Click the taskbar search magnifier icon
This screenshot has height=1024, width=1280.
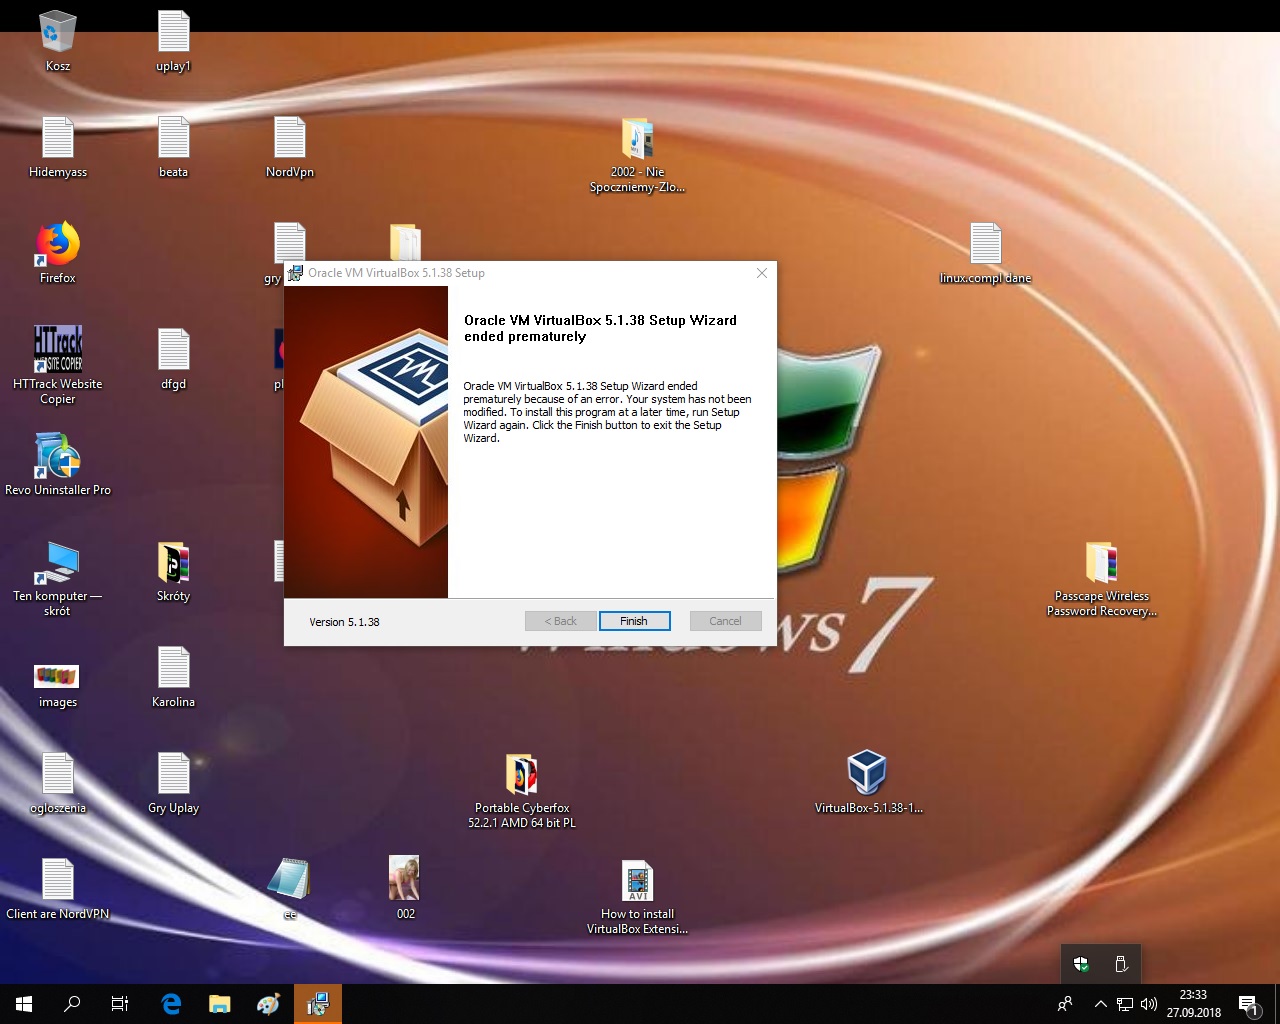tap(72, 1004)
